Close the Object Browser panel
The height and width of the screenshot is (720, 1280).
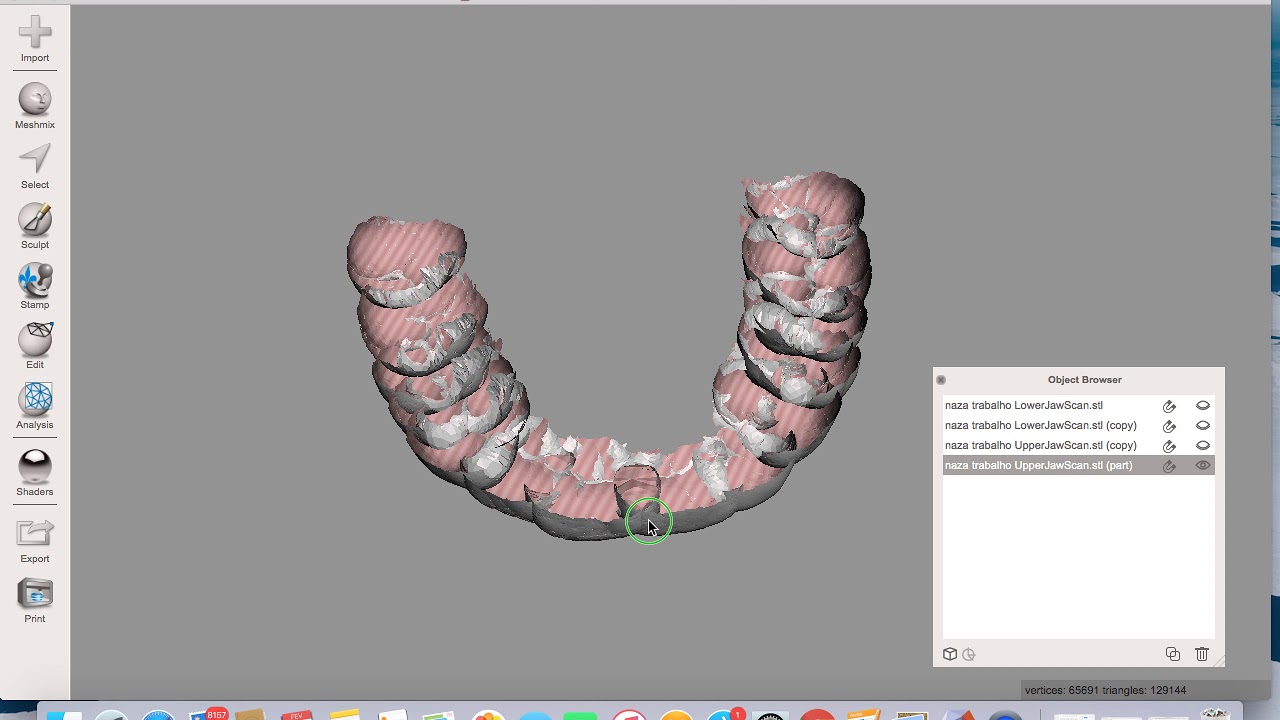point(941,380)
